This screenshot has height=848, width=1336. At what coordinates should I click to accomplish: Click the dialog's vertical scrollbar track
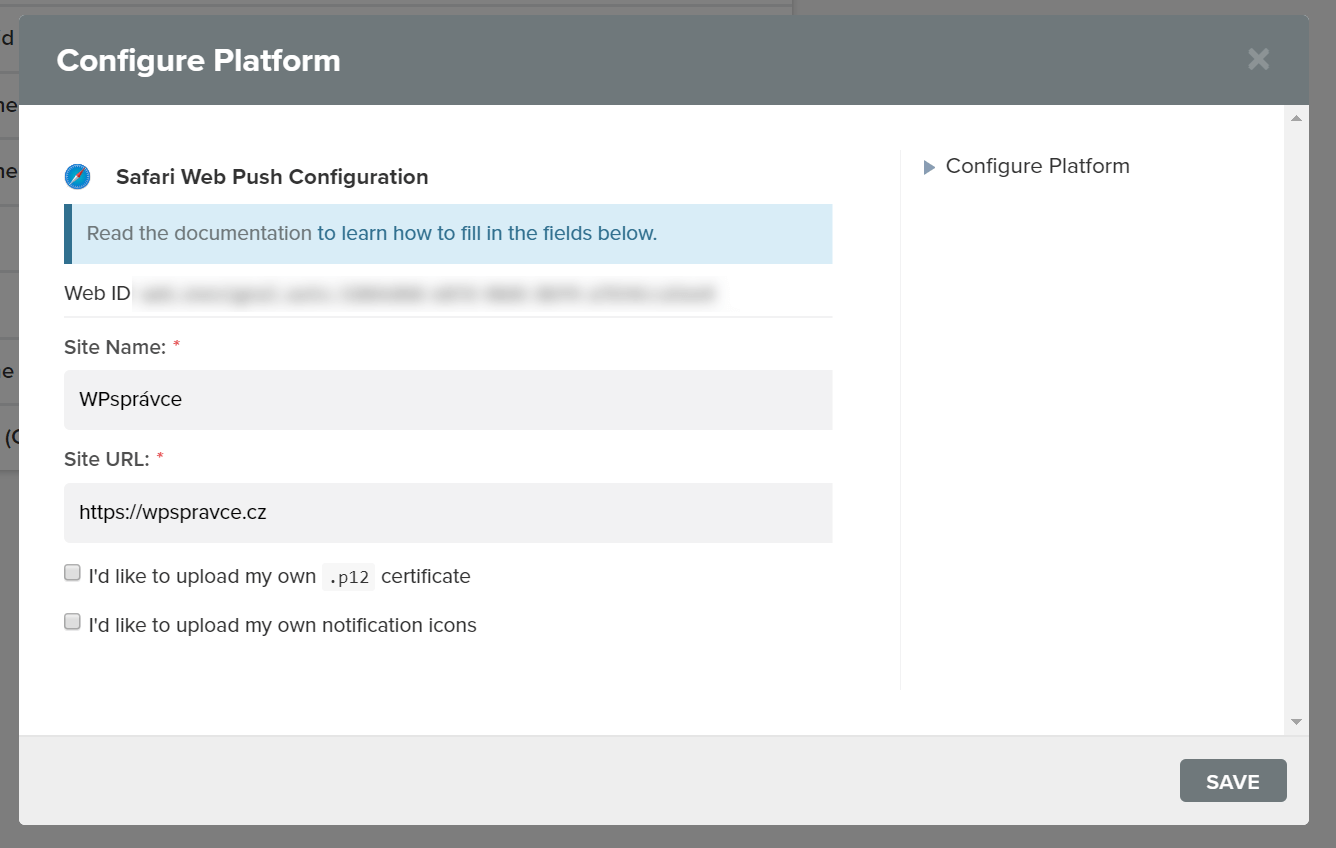click(x=1296, y=420)
